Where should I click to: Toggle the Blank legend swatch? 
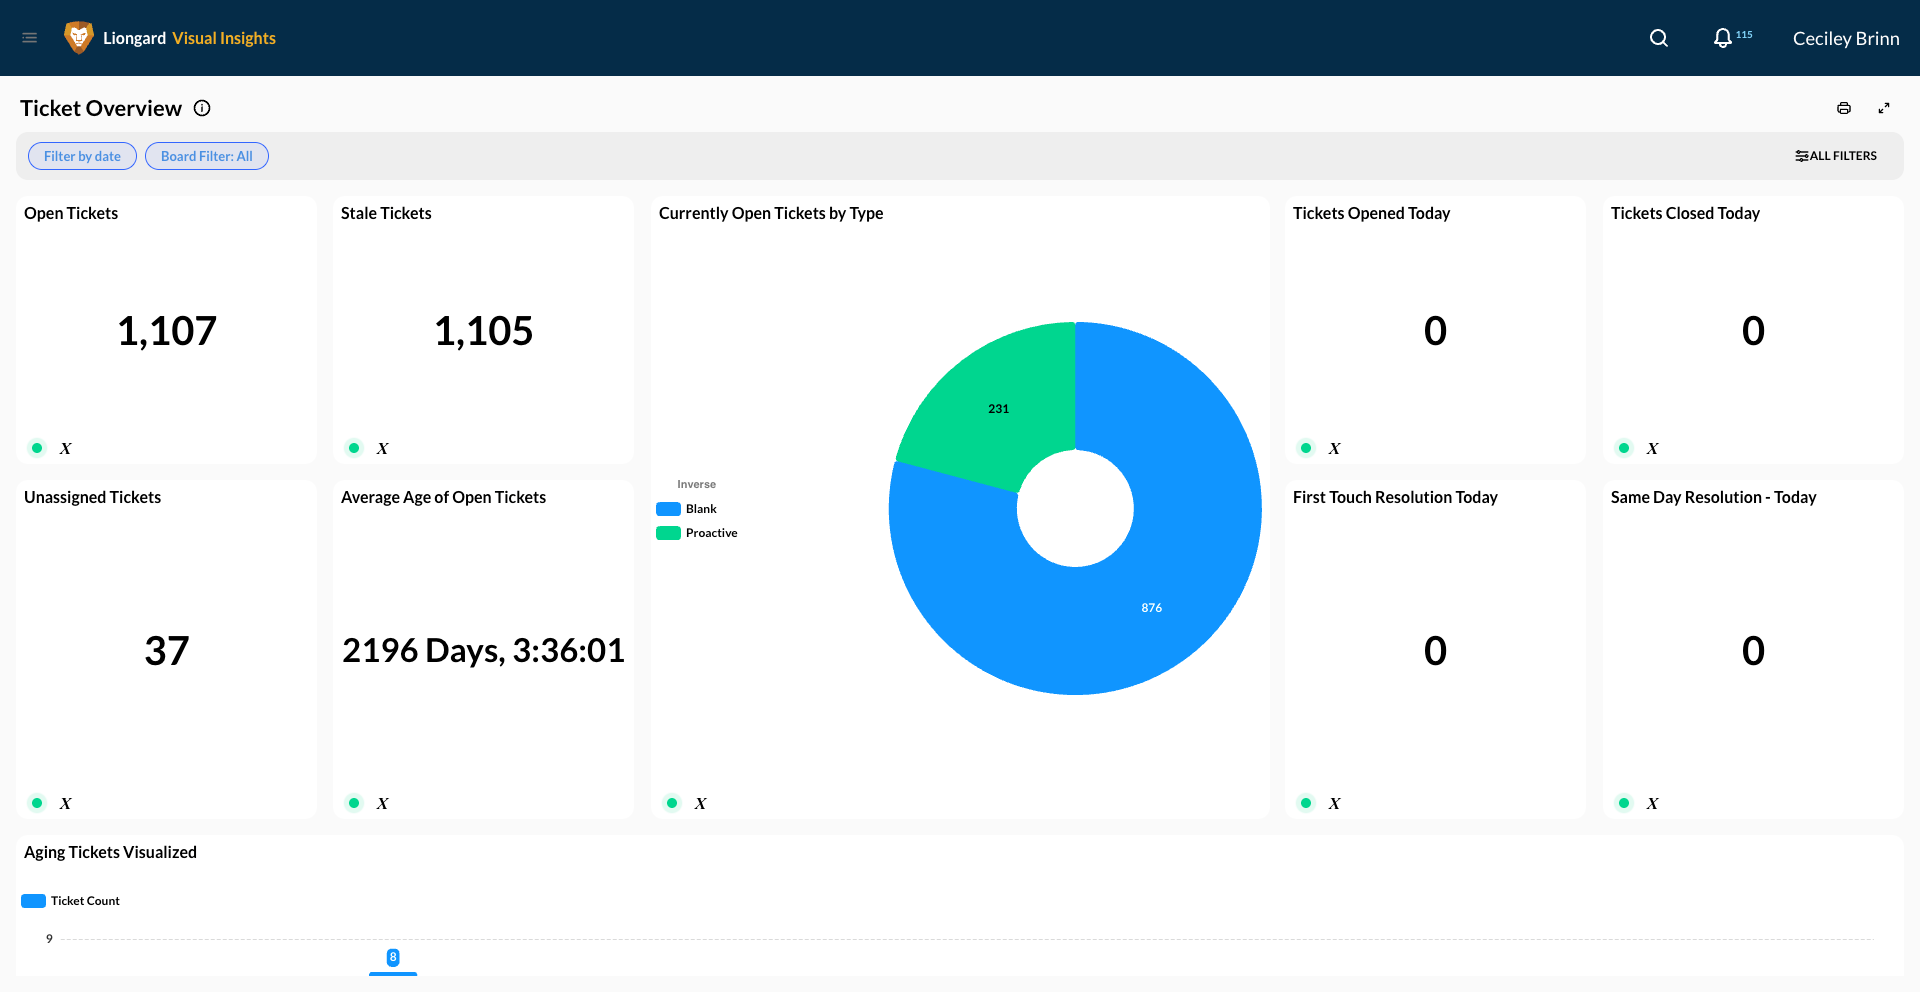pos(668,509)
